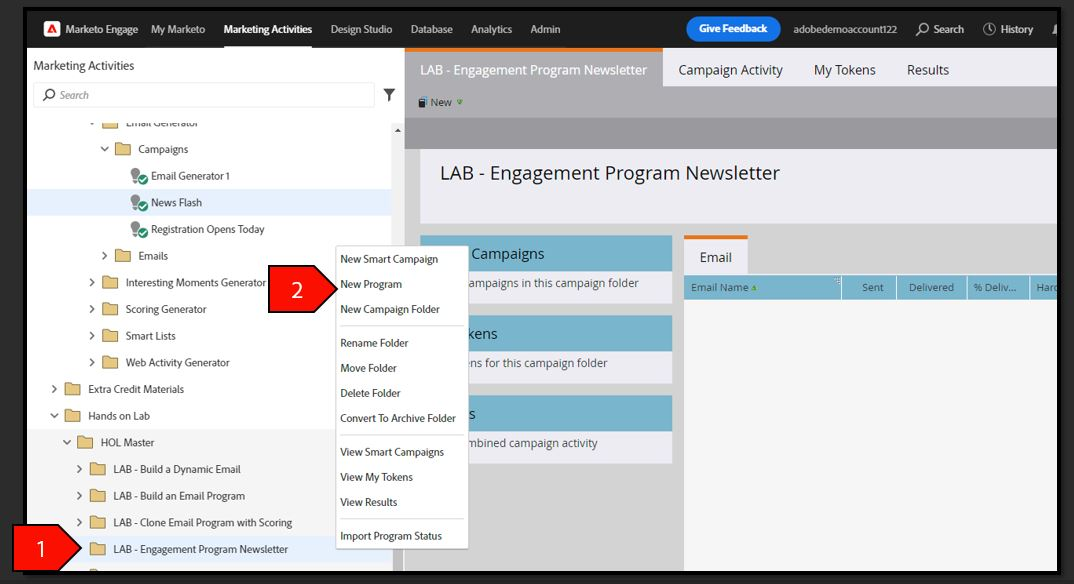
Task: Collapse the Campaigns folder
Action: click(x=105, y=149)
